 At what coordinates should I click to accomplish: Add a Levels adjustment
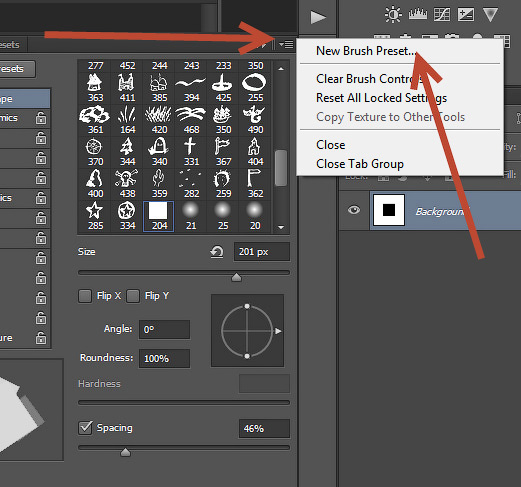(x=418, y=14)
